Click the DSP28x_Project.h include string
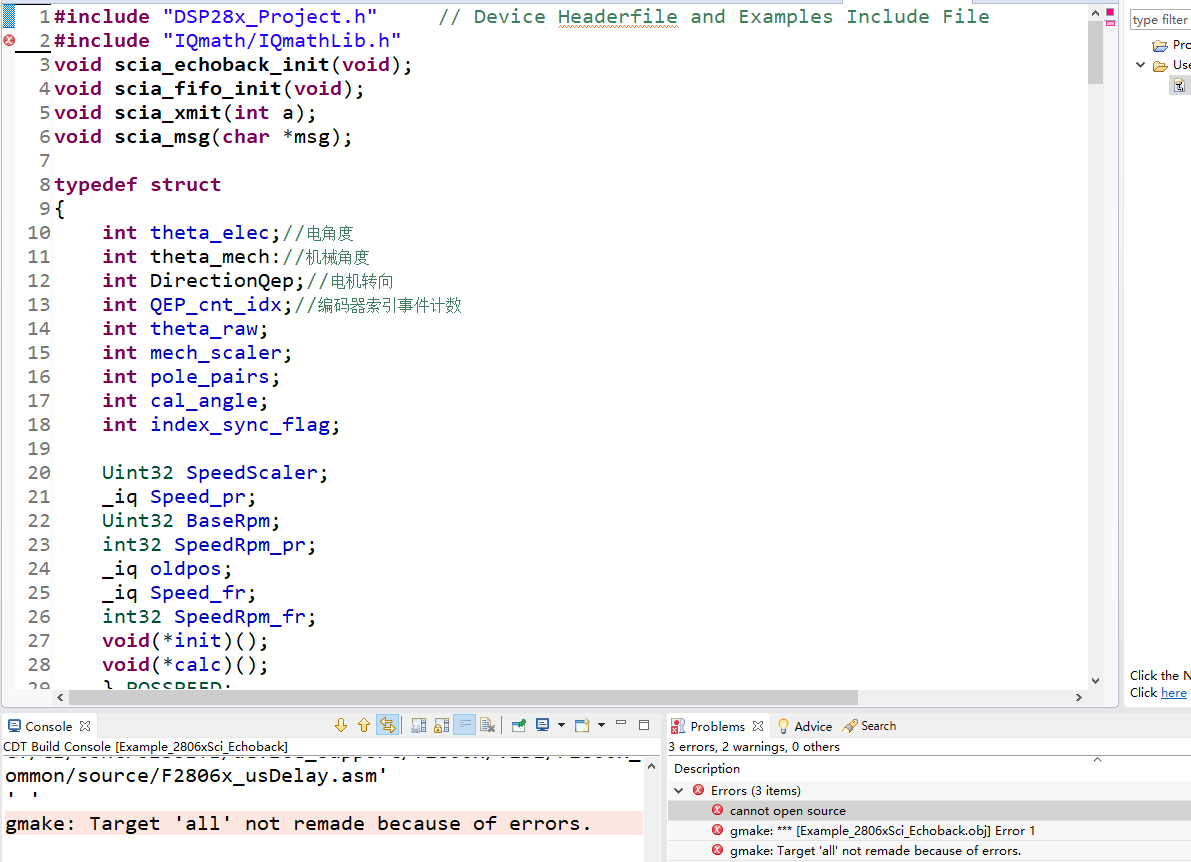Viewport: 1191px width, 862px height. click(x=270, y=17)
